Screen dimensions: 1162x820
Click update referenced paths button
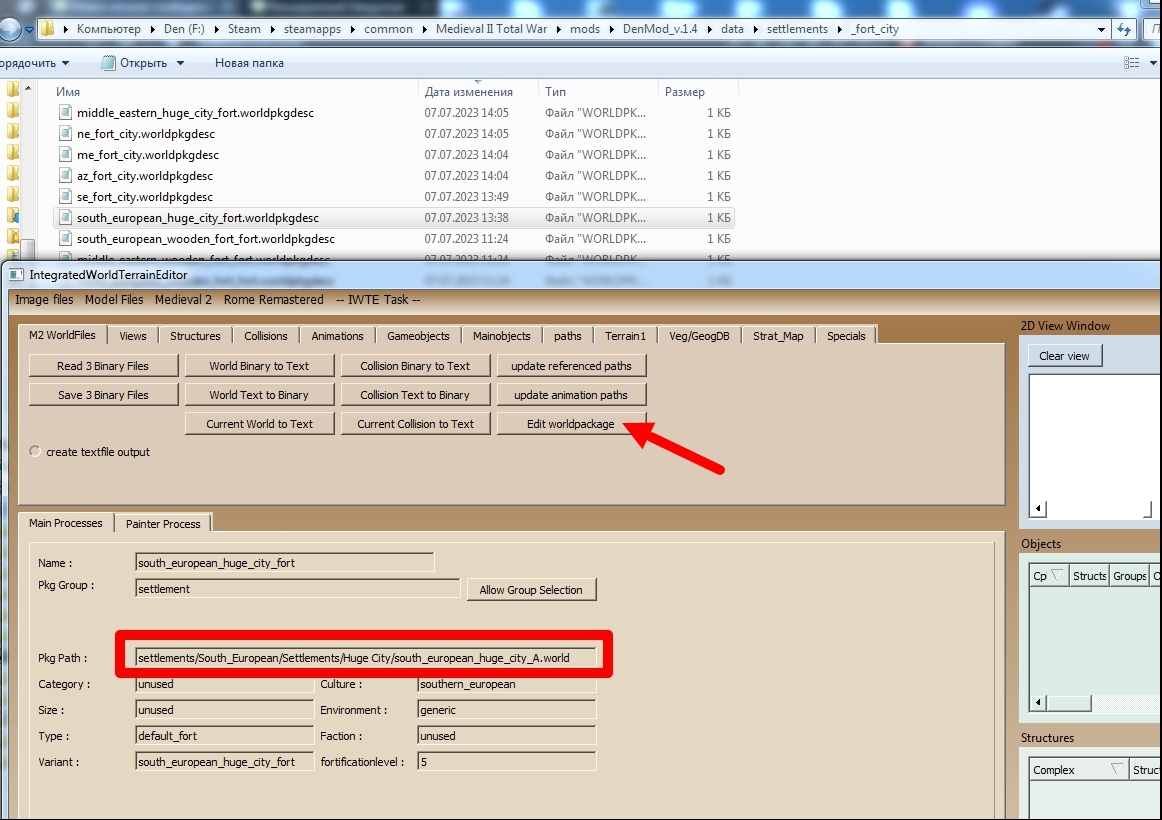tap(571, 366)
